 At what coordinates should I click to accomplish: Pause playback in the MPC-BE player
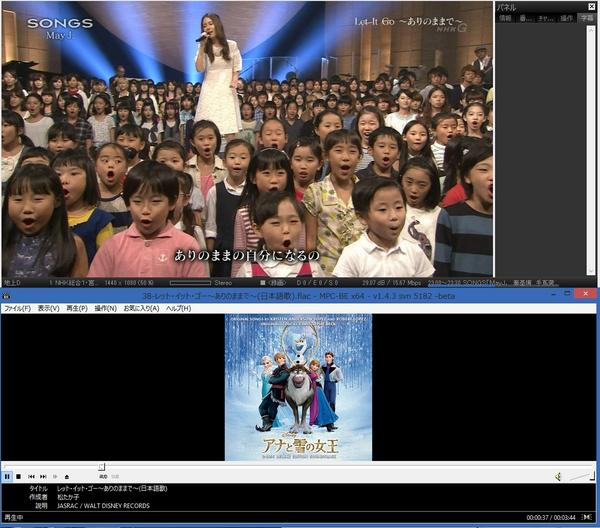[x=7, y=476]
